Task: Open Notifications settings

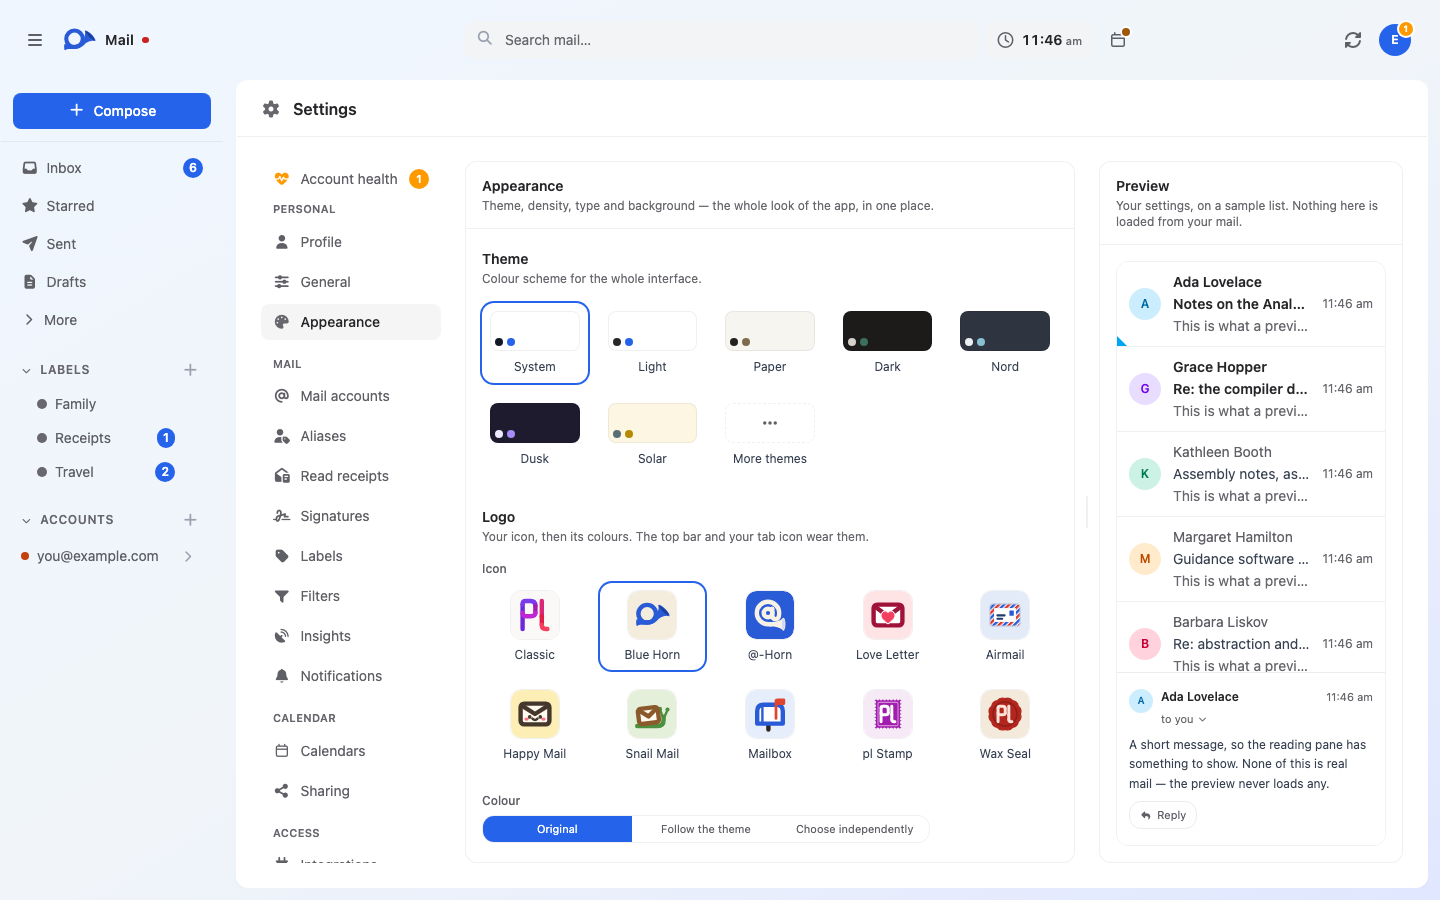Action: coord(351,676)
